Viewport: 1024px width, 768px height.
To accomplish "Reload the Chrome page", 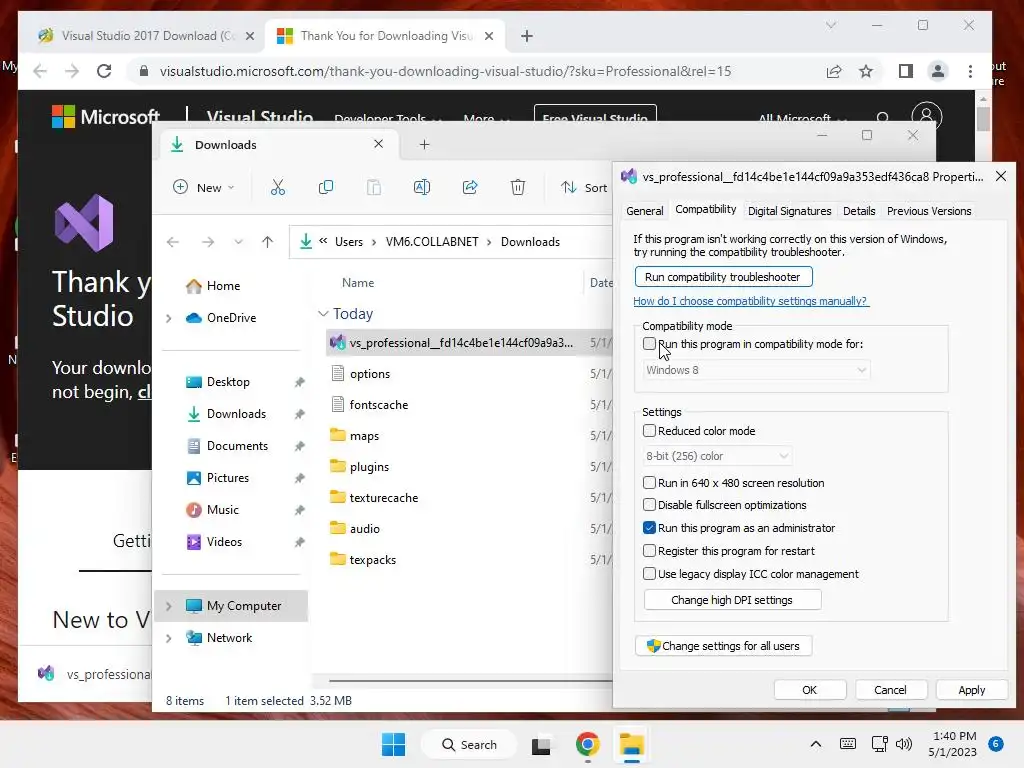I will tap(104, 71).
